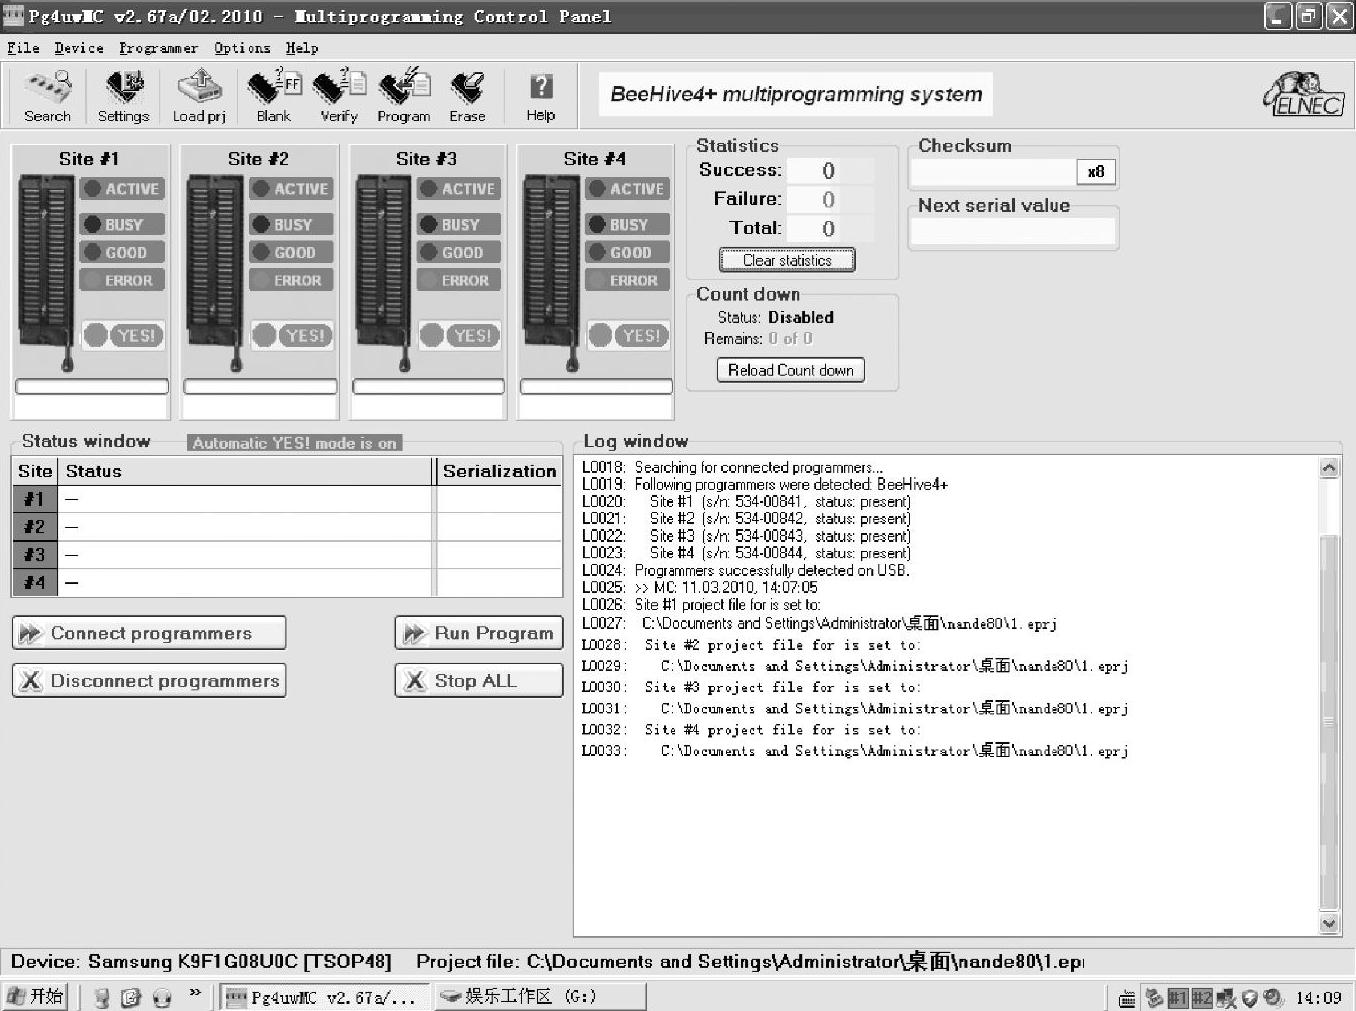
Task: Click Reload Count down button
Action: (x=790, y=370)
